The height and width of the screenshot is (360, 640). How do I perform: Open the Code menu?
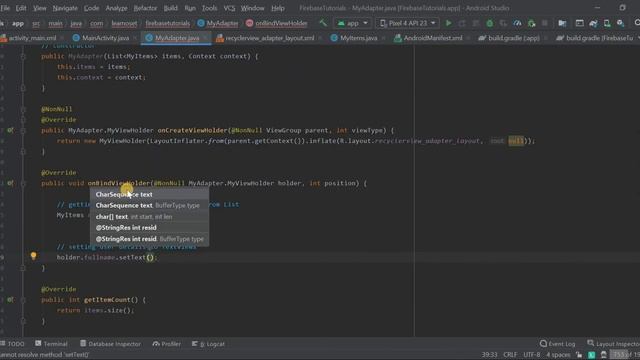[91, 8]
